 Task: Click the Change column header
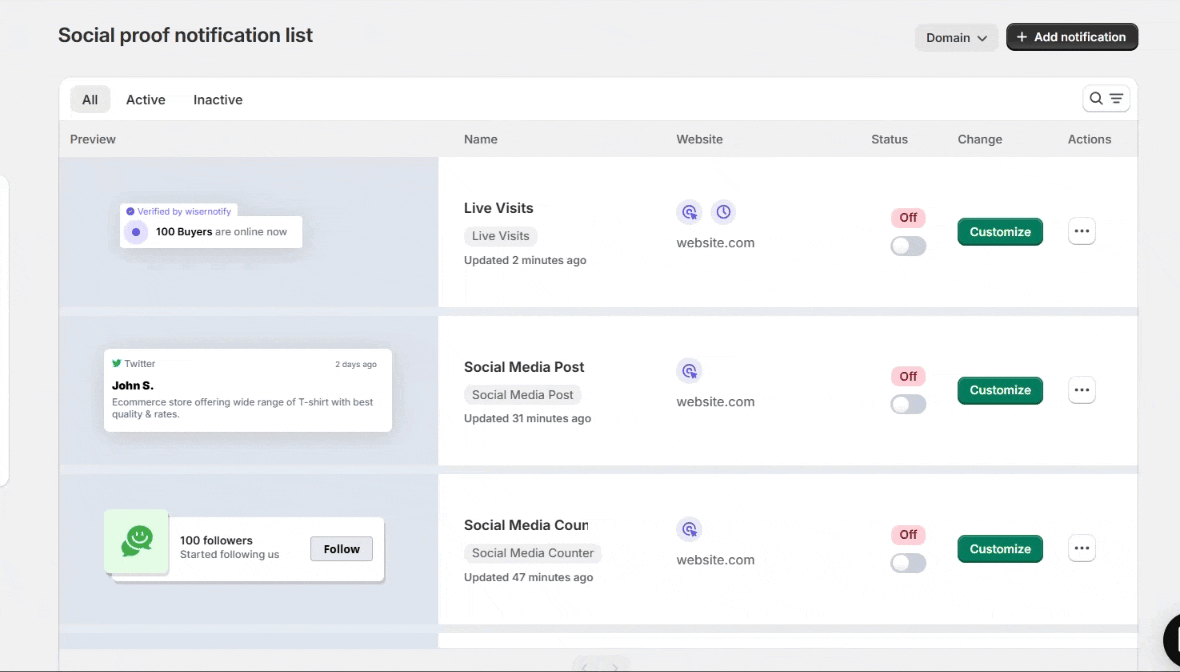click(x=980, y=139)
